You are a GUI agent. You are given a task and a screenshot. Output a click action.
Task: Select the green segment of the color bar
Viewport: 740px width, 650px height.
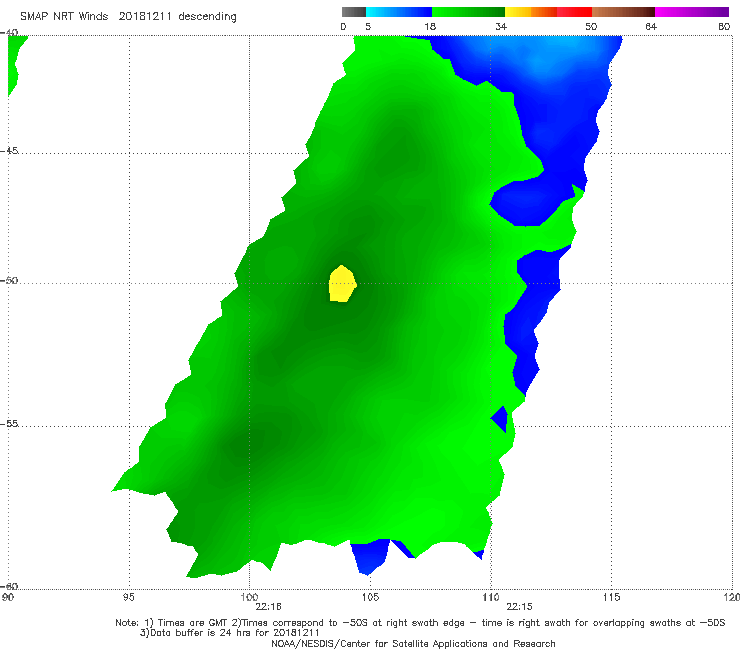(468, 12)
